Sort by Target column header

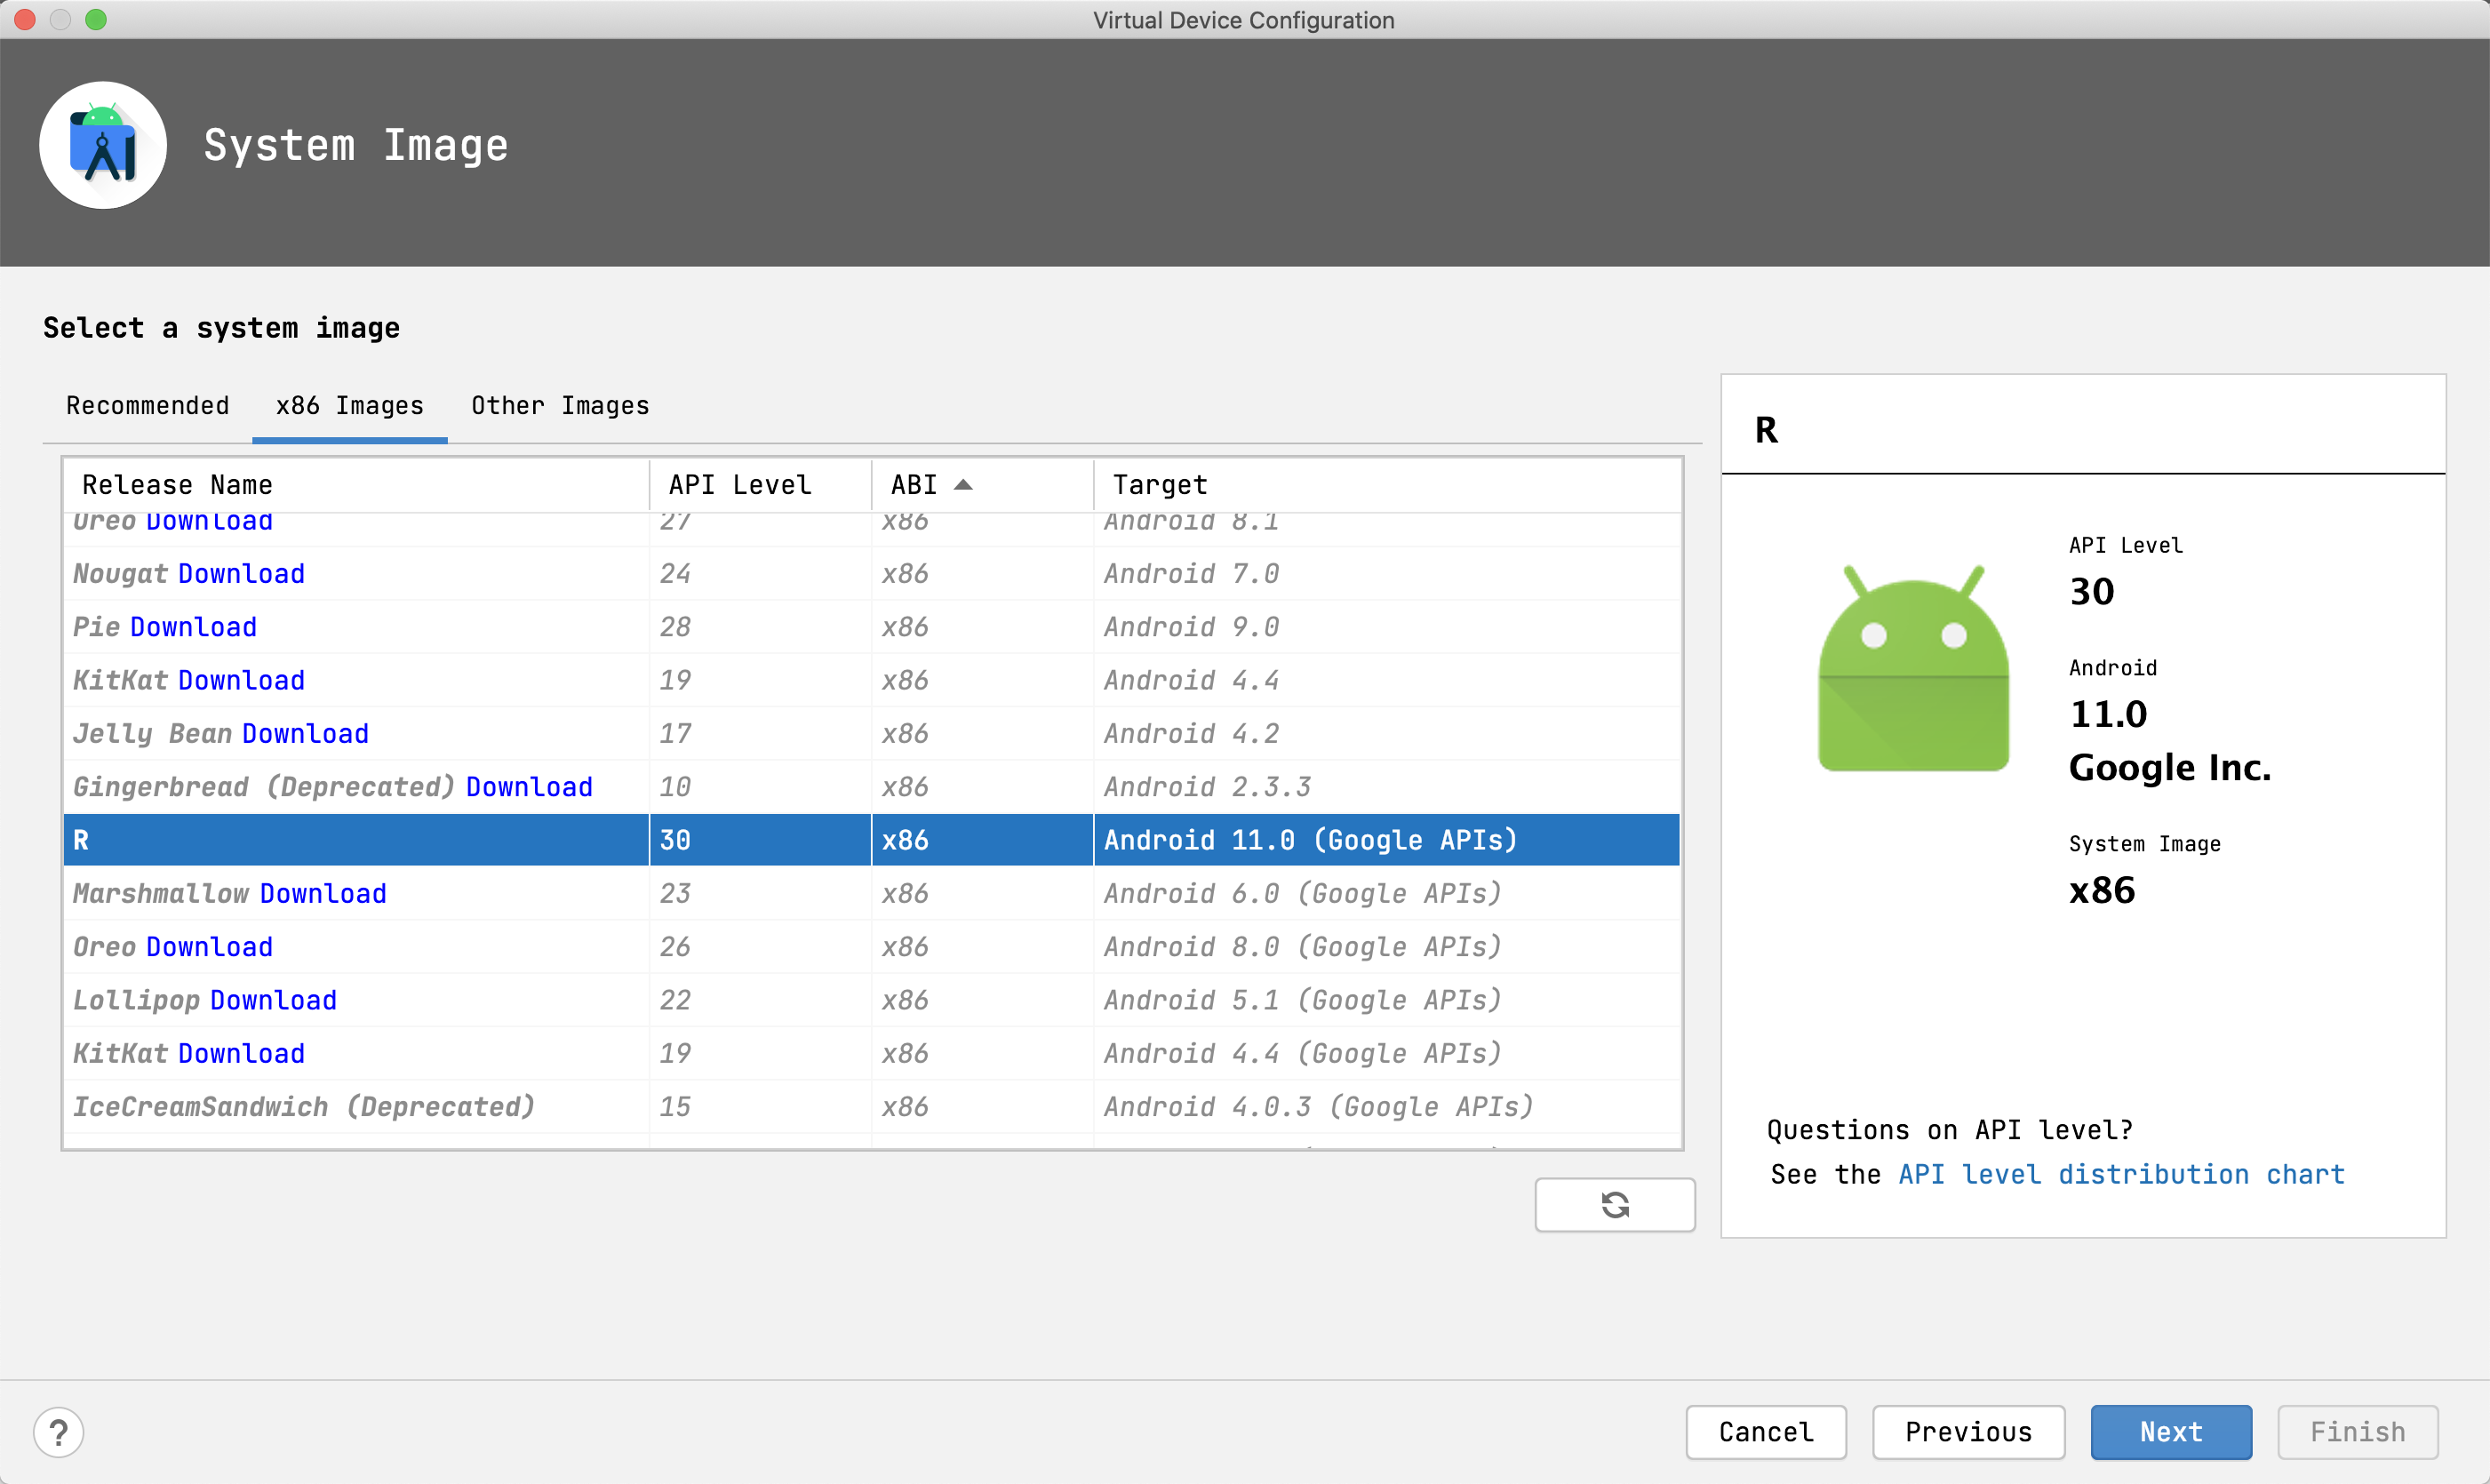pyautogui.click(x=1160, y=485)
